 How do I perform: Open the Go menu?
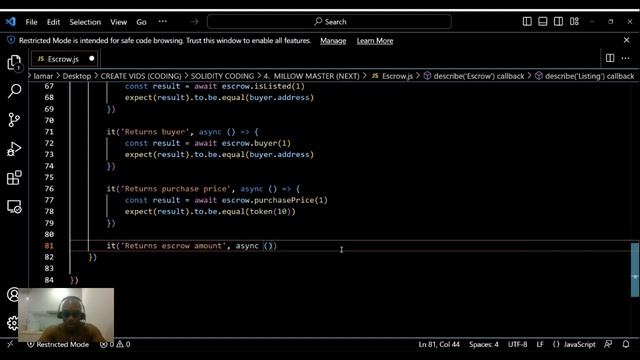[141, 22]
